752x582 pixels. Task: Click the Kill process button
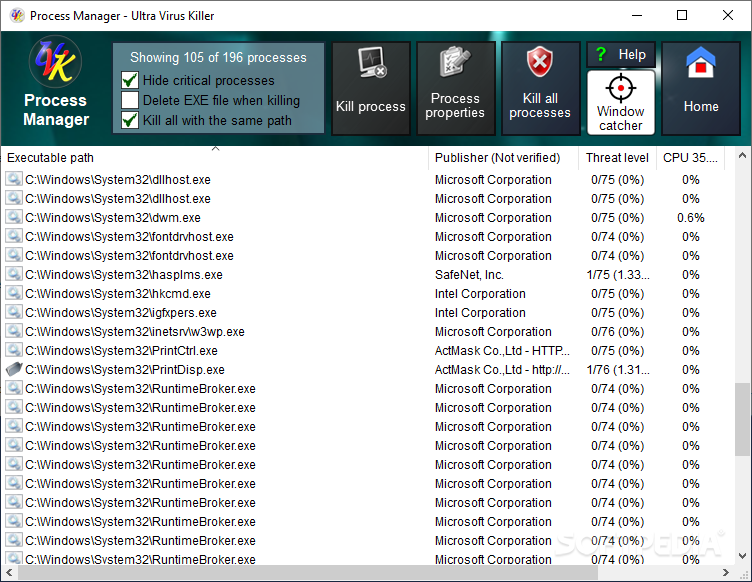(x=371, y=88)
